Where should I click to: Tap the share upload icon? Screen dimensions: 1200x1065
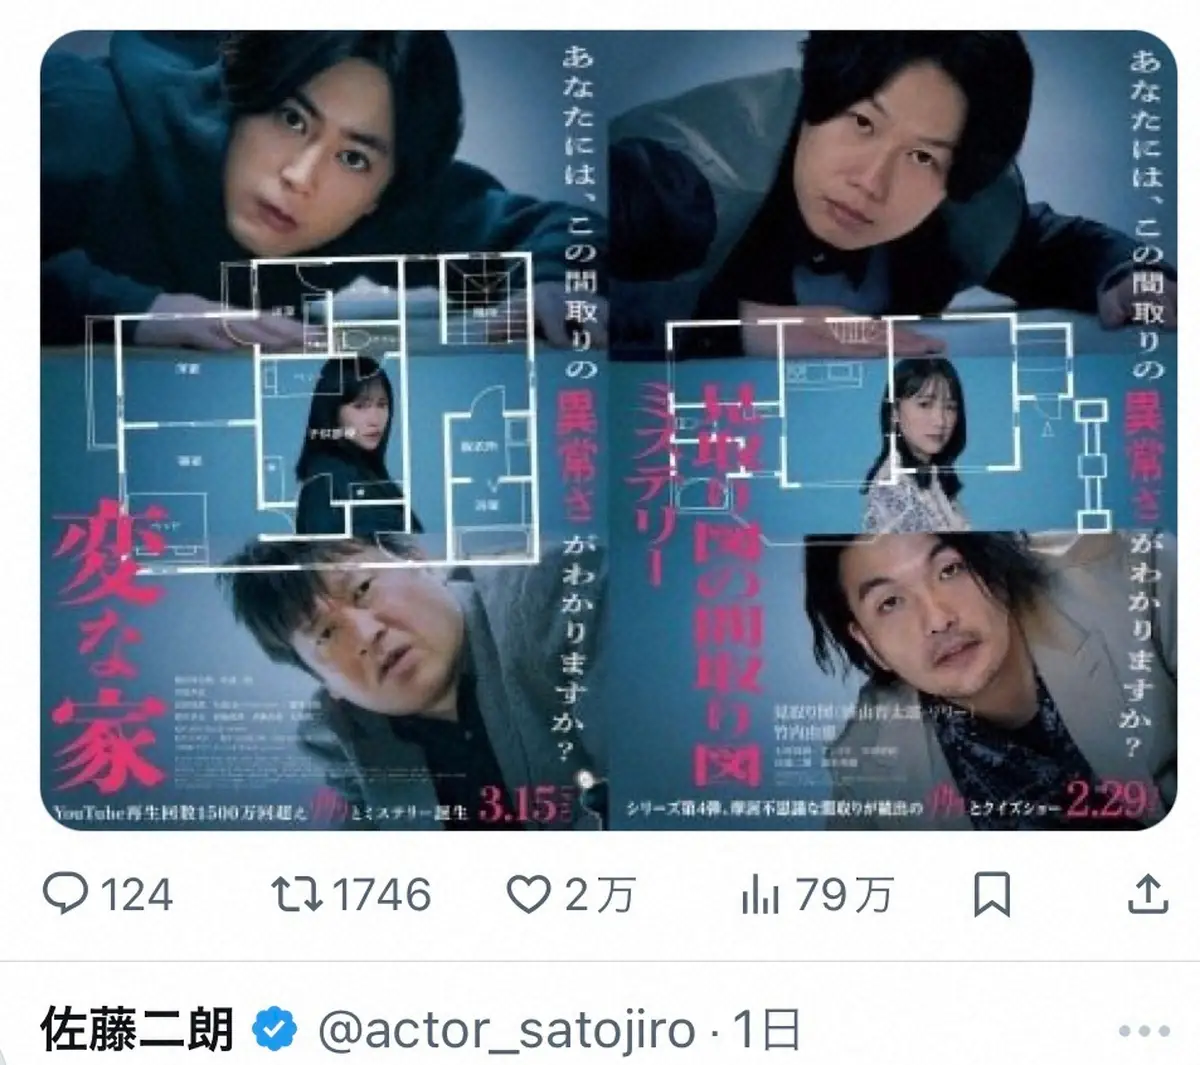(1148, 893)
